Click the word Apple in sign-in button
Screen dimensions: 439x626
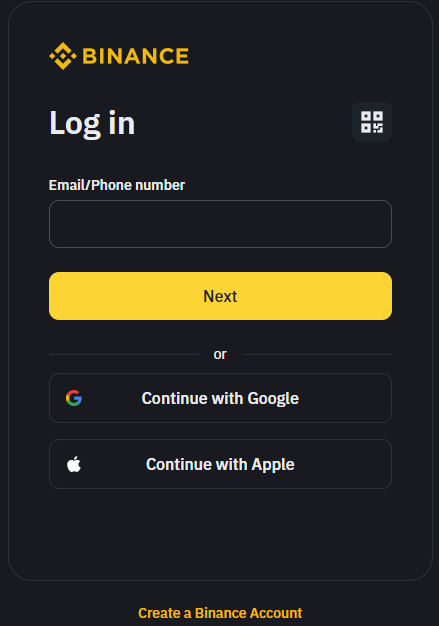[x=273, y=465]
